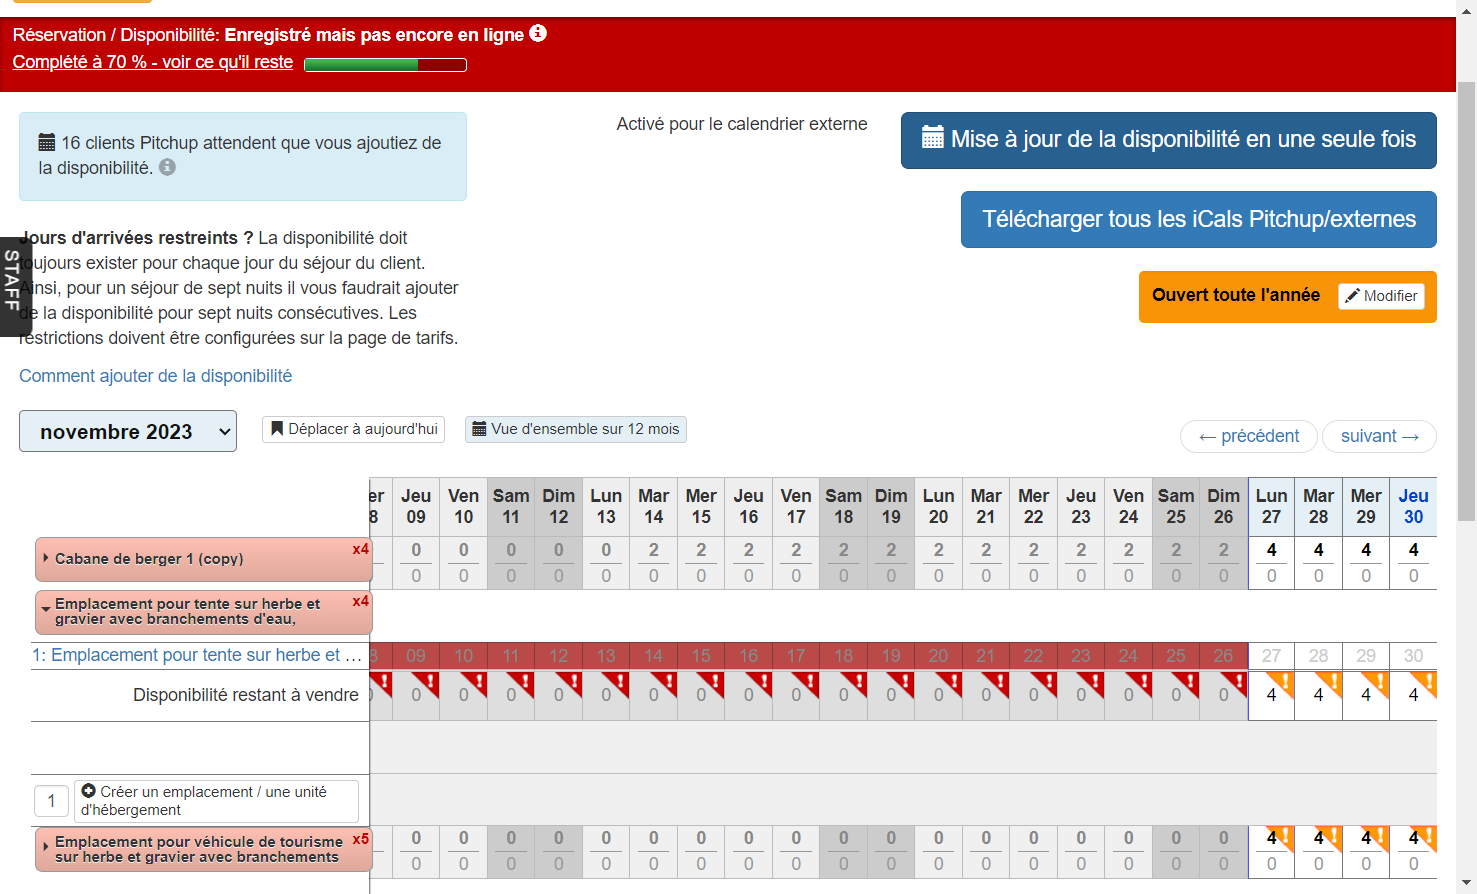
Task: Click the calendar icon on 'Mise à jour' button
Action: click(x=932, y=138)
